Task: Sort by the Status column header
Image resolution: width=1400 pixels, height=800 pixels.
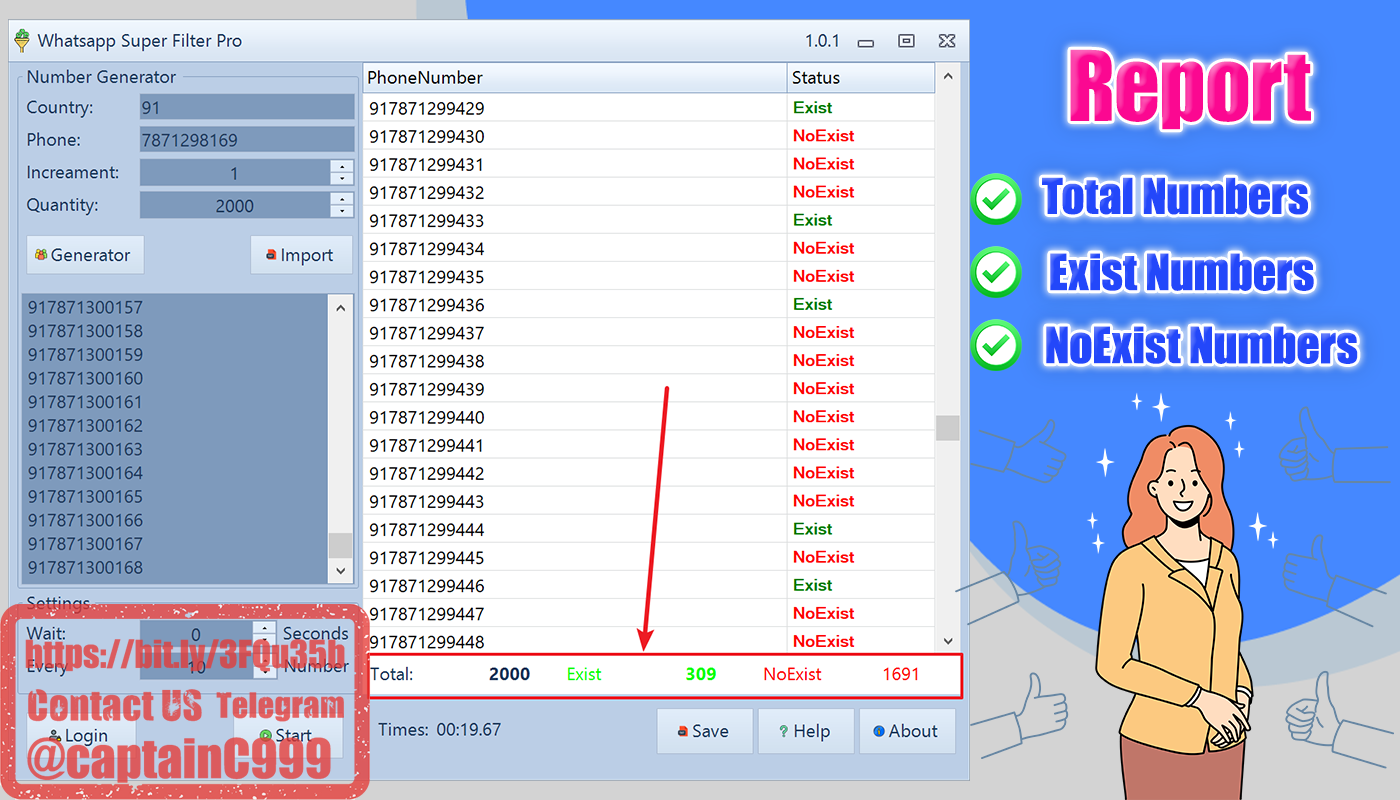Action: click(861, 77)
